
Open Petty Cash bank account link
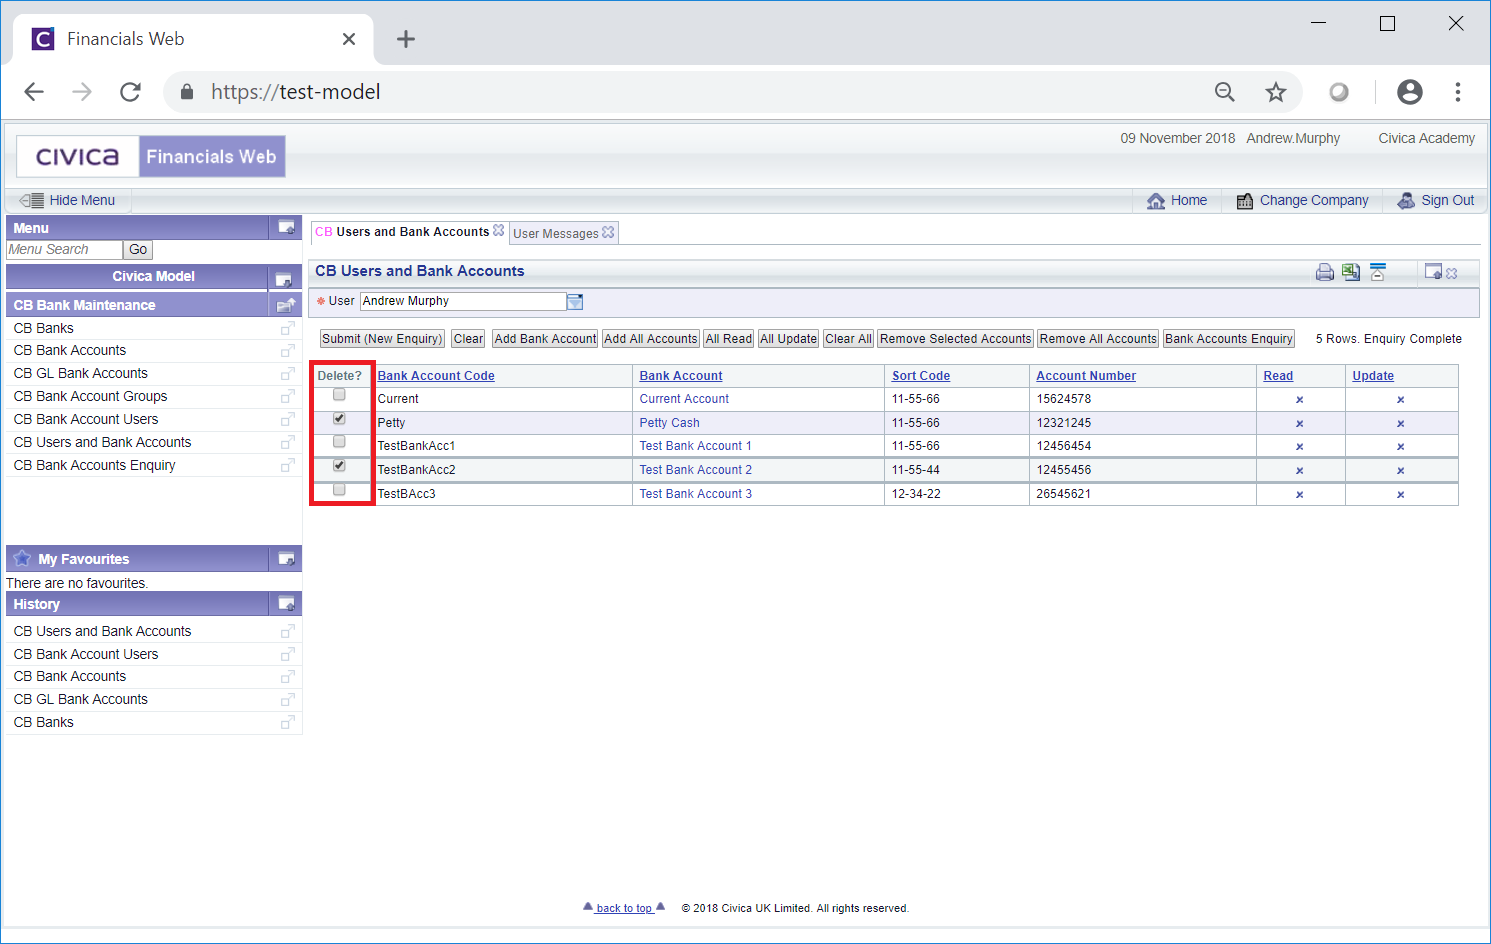670,423
